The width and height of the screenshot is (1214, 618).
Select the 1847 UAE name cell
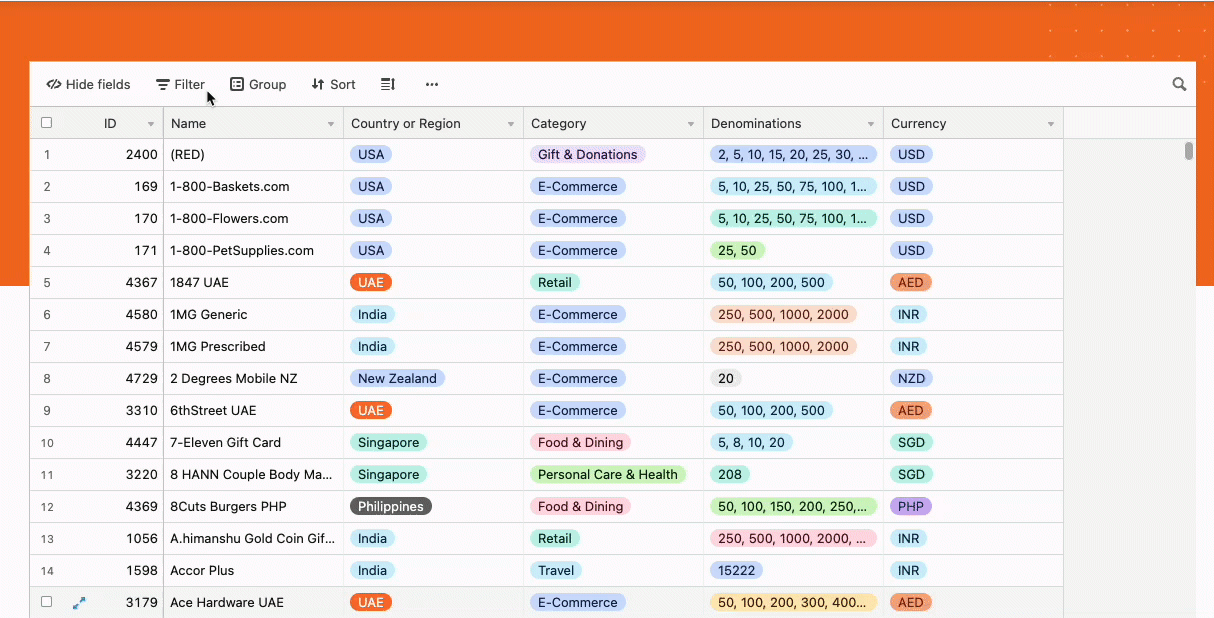253,283
